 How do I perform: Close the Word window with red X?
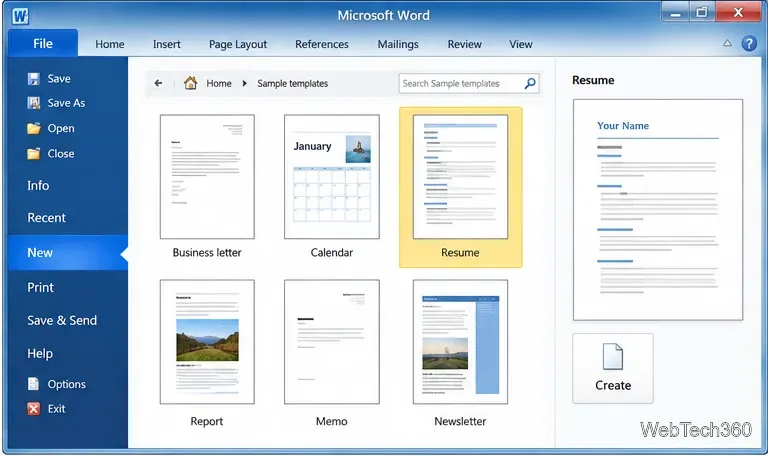point(738,12)
